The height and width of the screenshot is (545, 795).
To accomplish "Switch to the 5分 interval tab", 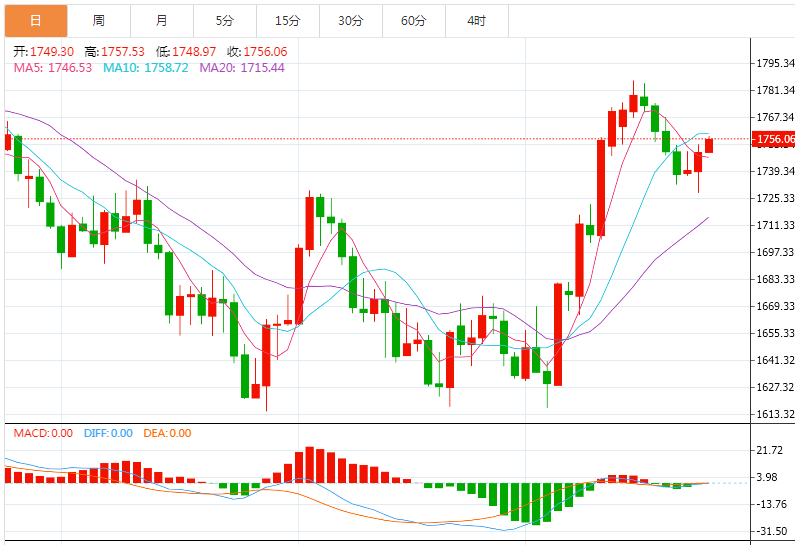I will 225,20.
